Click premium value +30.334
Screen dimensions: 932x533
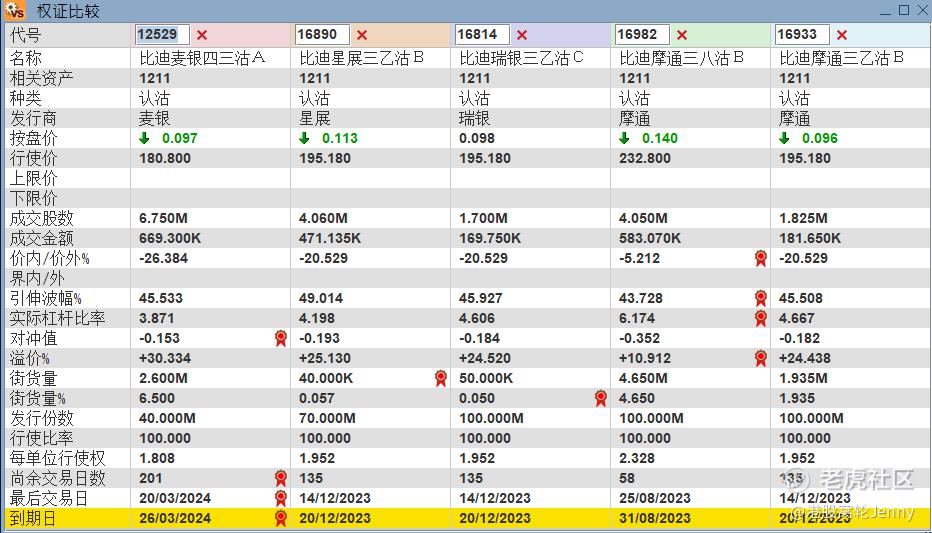[x=165, y=358]
